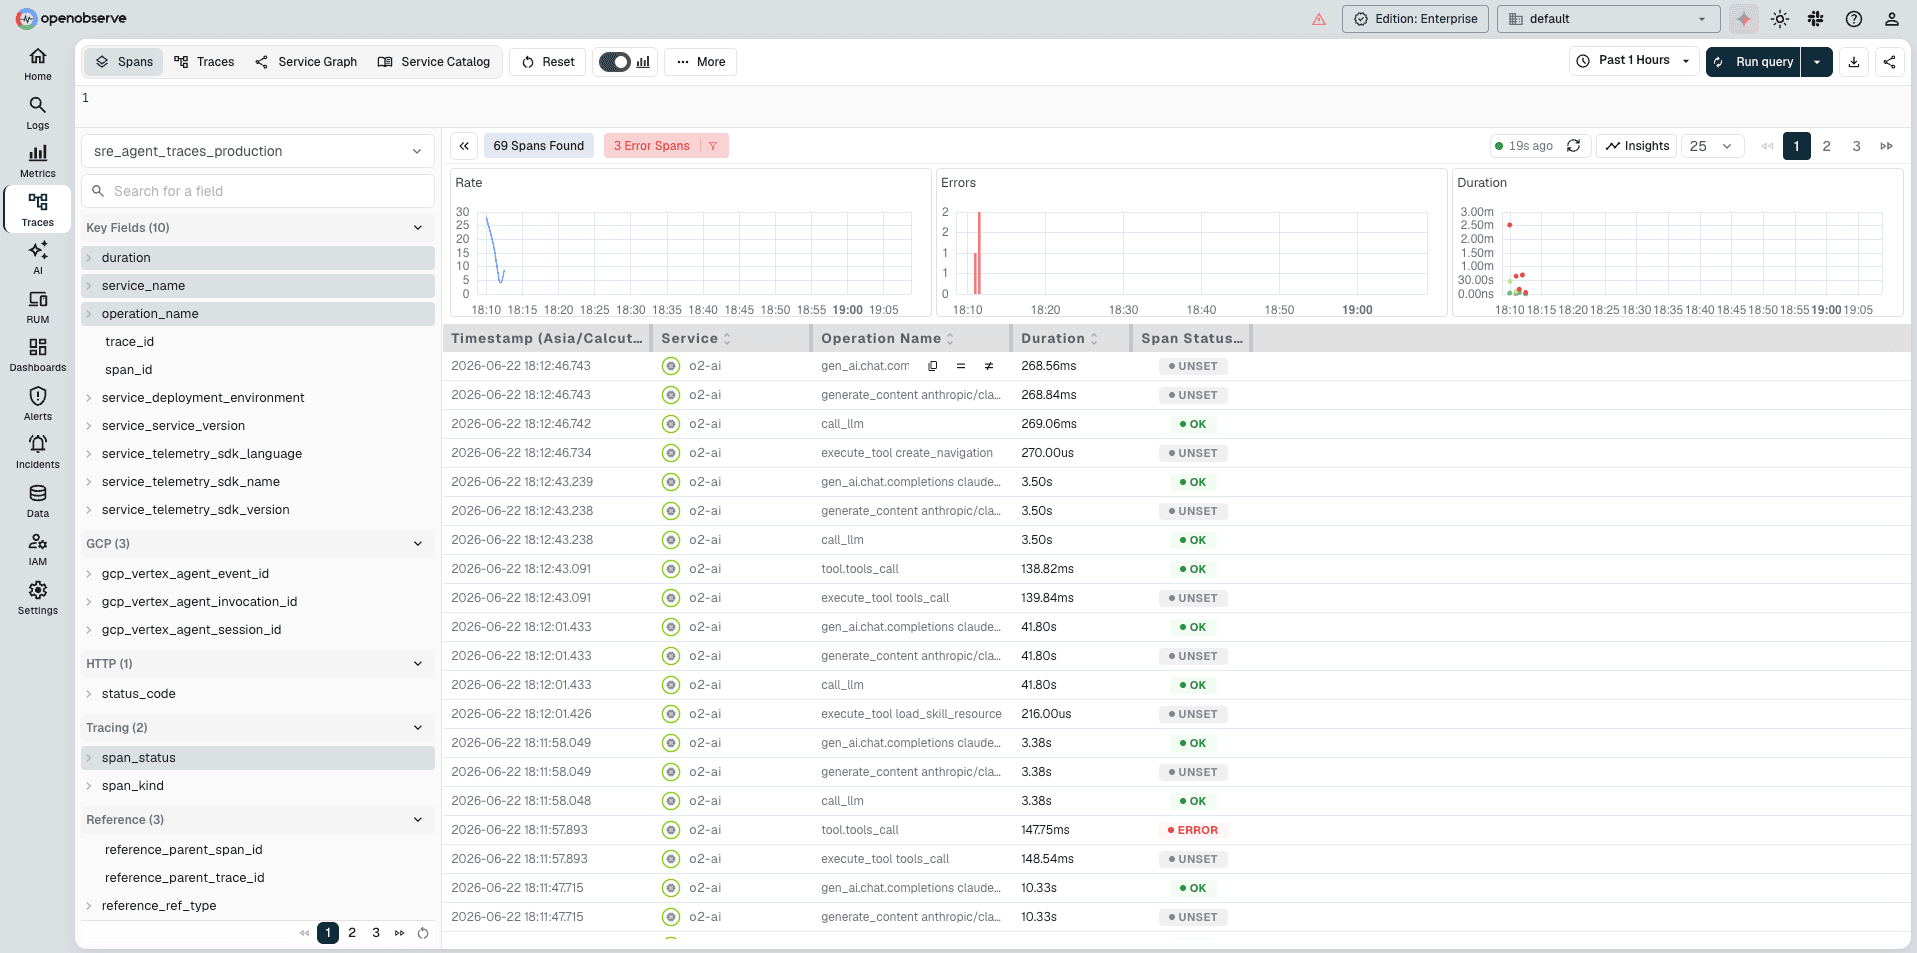Image resolution: width=1917 pixels, height=953 pixels.
Task: Open the Logs section in sidebar
Action: (38, 113)
